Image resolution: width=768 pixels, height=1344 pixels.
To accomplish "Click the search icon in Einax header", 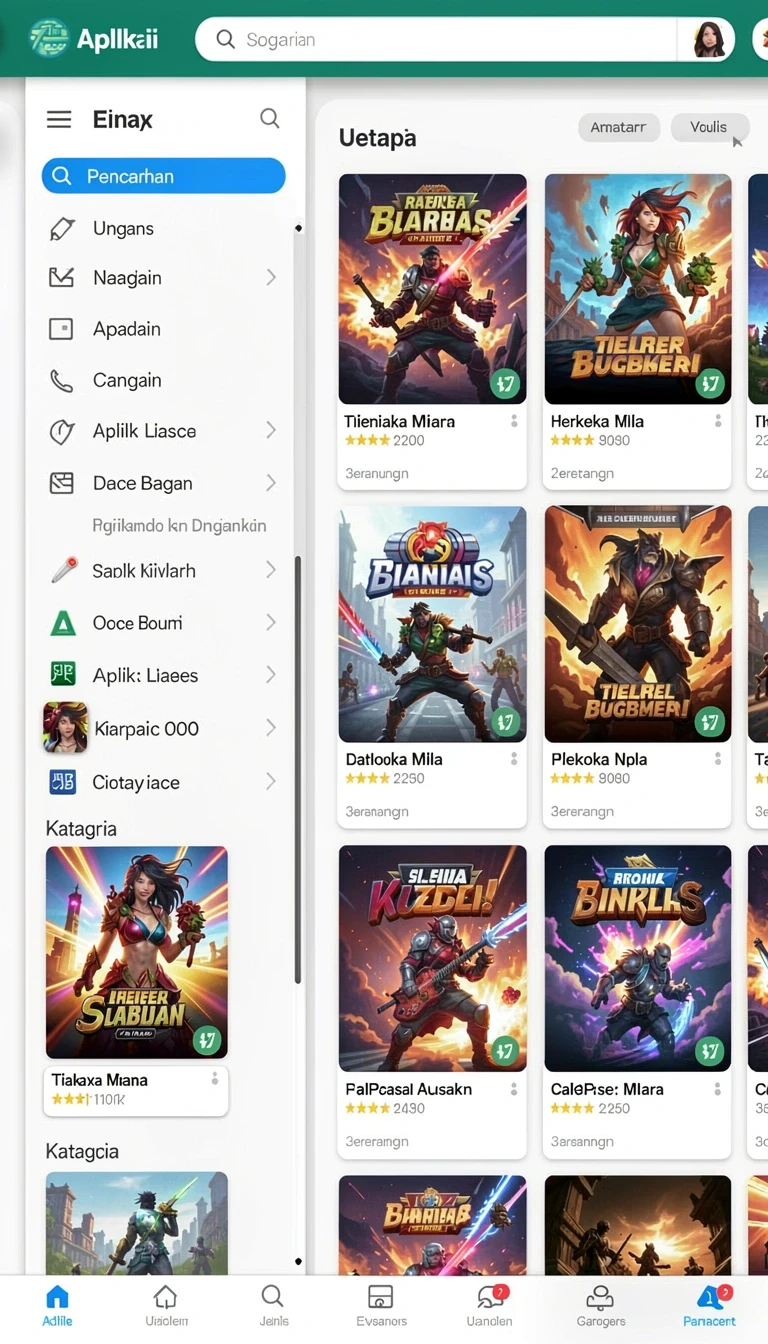I will click(x=269, y=118).
